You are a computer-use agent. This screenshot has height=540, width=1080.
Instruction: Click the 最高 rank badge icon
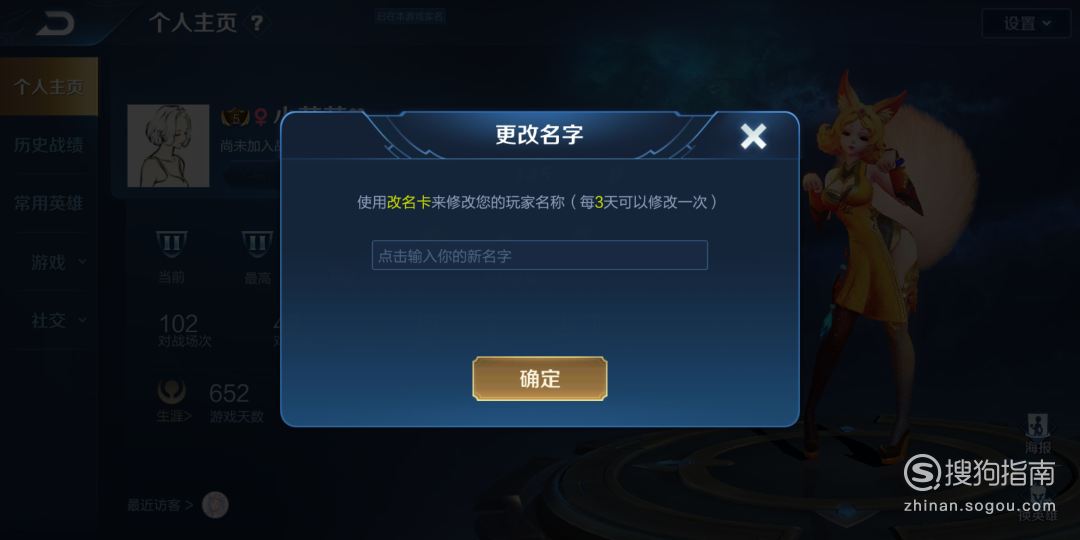click(x=257, y=245)
